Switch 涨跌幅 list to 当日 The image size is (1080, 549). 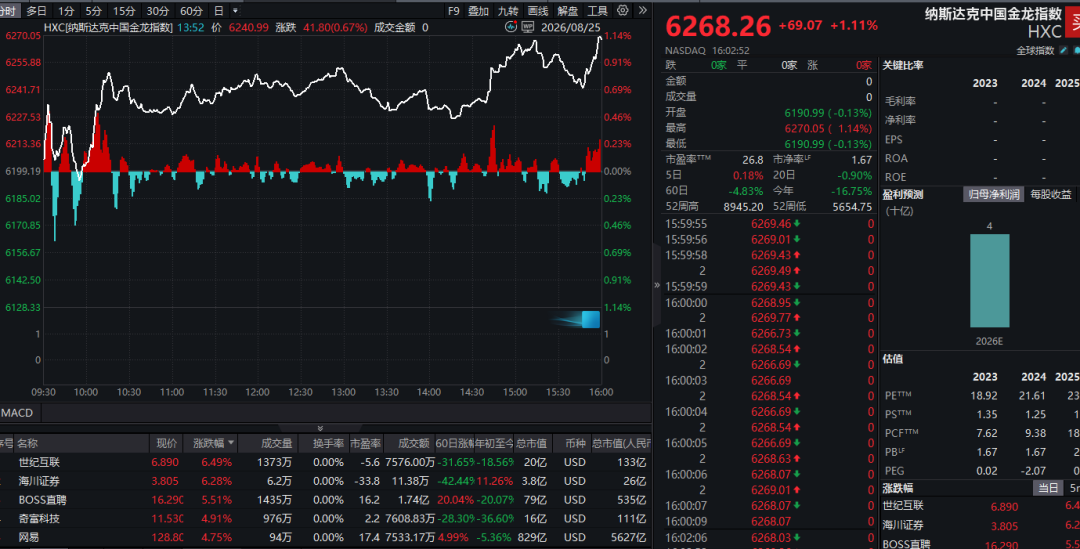pyautogui.click(x=1048, y=488)
